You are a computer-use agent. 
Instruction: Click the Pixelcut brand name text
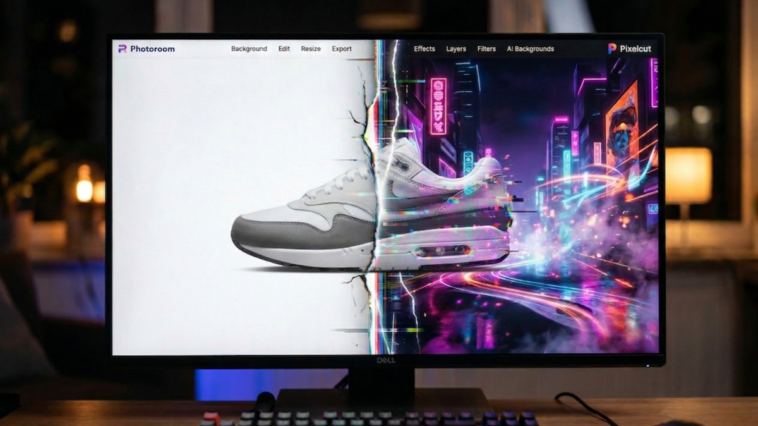pyautogui.click(x=635, y=48)
